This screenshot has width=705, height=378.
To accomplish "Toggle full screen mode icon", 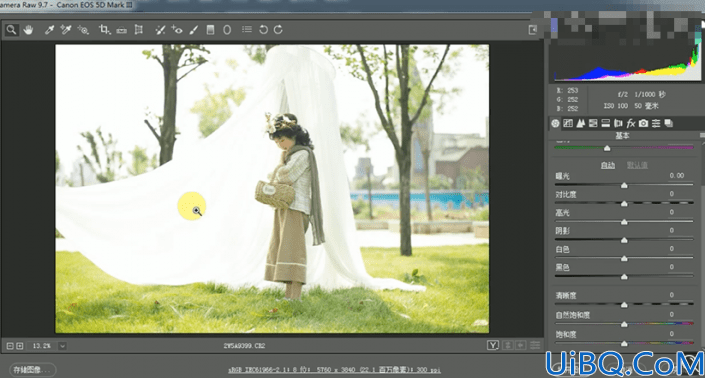I will click(x=533, y=30).
